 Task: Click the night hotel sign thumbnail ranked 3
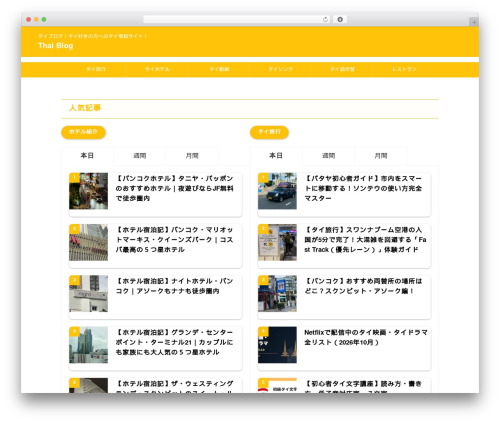(x=88, y=294)
